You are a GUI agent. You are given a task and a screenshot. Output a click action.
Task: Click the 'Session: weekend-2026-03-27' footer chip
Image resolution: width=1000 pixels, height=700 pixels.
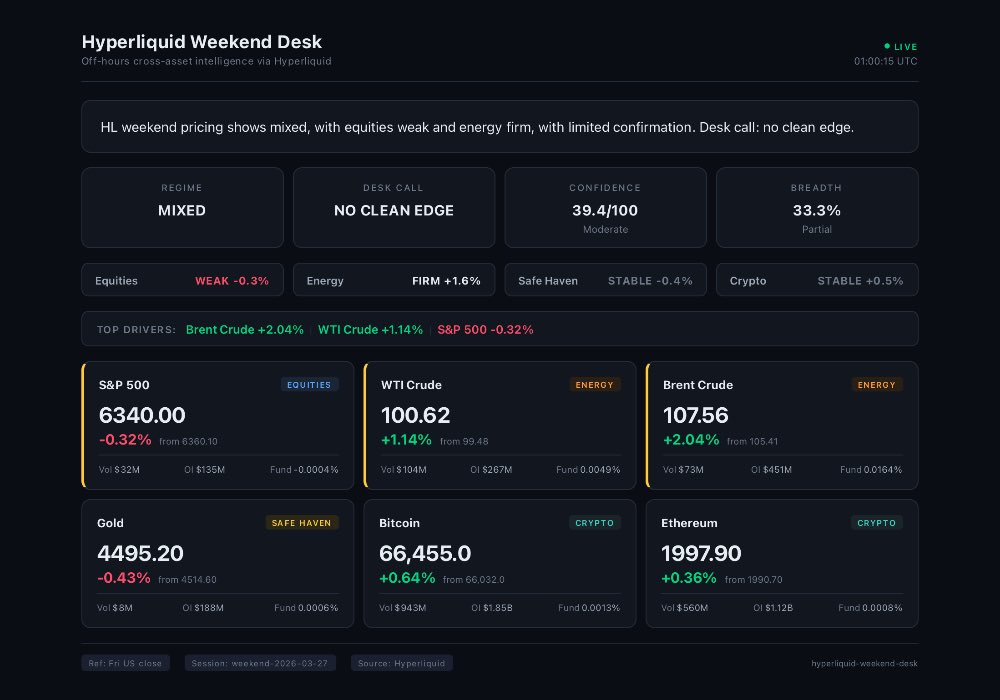(260, 663)
